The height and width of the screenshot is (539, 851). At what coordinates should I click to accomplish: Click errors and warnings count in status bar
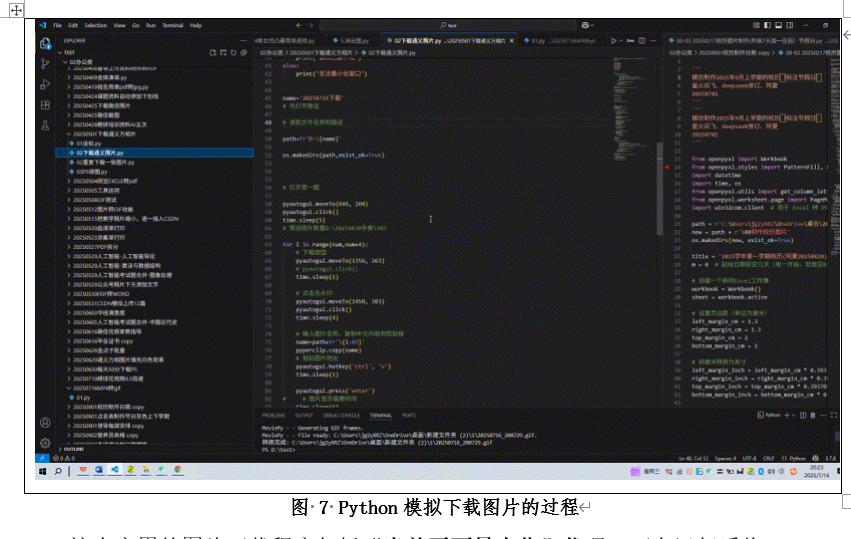tap(64, 458)
